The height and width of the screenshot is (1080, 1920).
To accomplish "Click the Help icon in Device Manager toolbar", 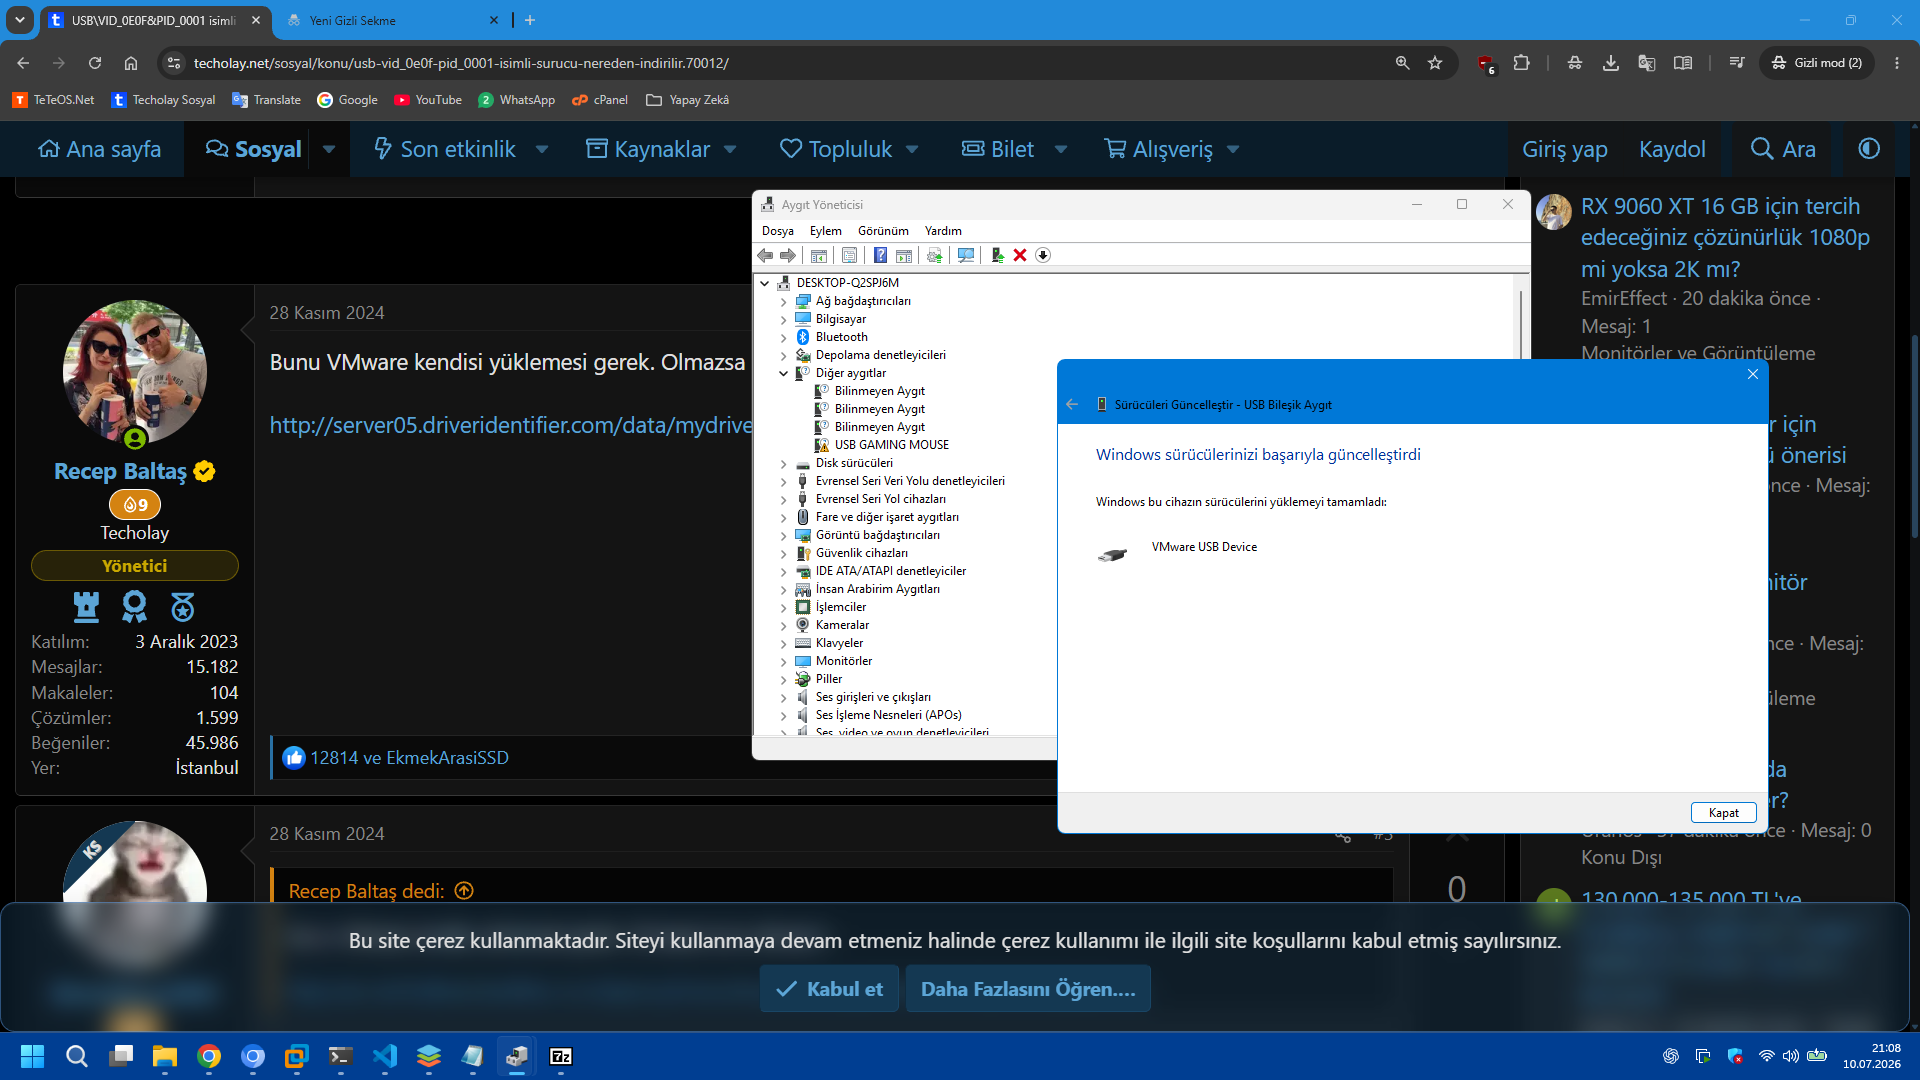I will pyautogui.click(x=880, y=255).
